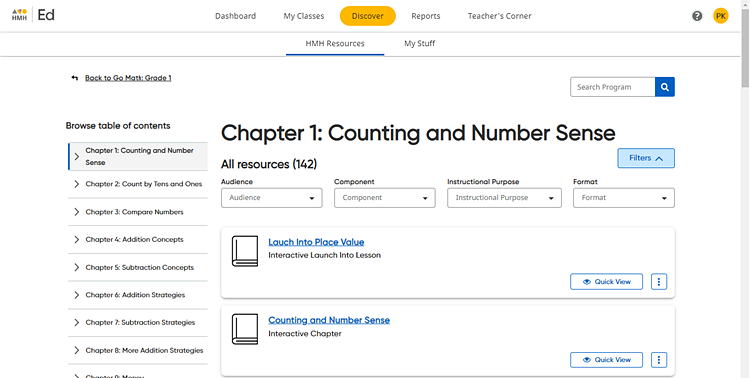Open the Component dropdown
This screenshot has width=751, height=378.
(x=385, y=198)
